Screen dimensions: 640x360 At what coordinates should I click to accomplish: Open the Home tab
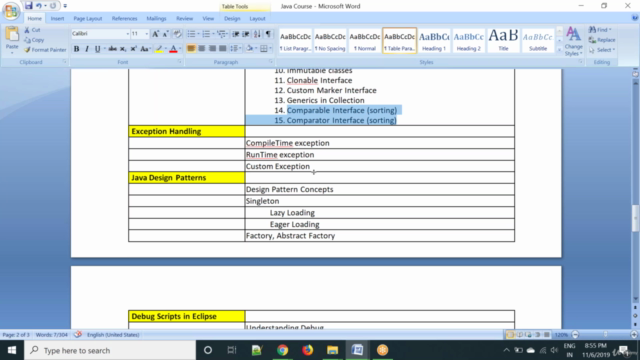point(34,18)
